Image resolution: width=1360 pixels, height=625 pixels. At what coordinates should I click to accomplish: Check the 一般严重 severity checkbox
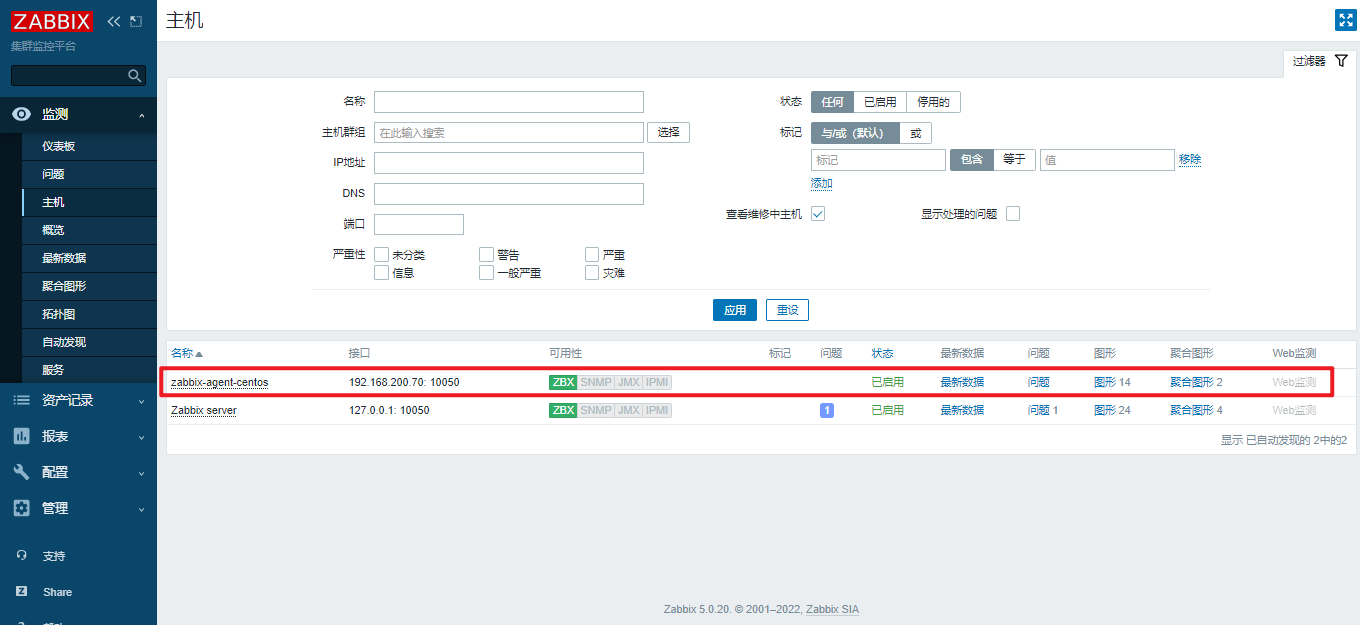[x=486, y=272]
